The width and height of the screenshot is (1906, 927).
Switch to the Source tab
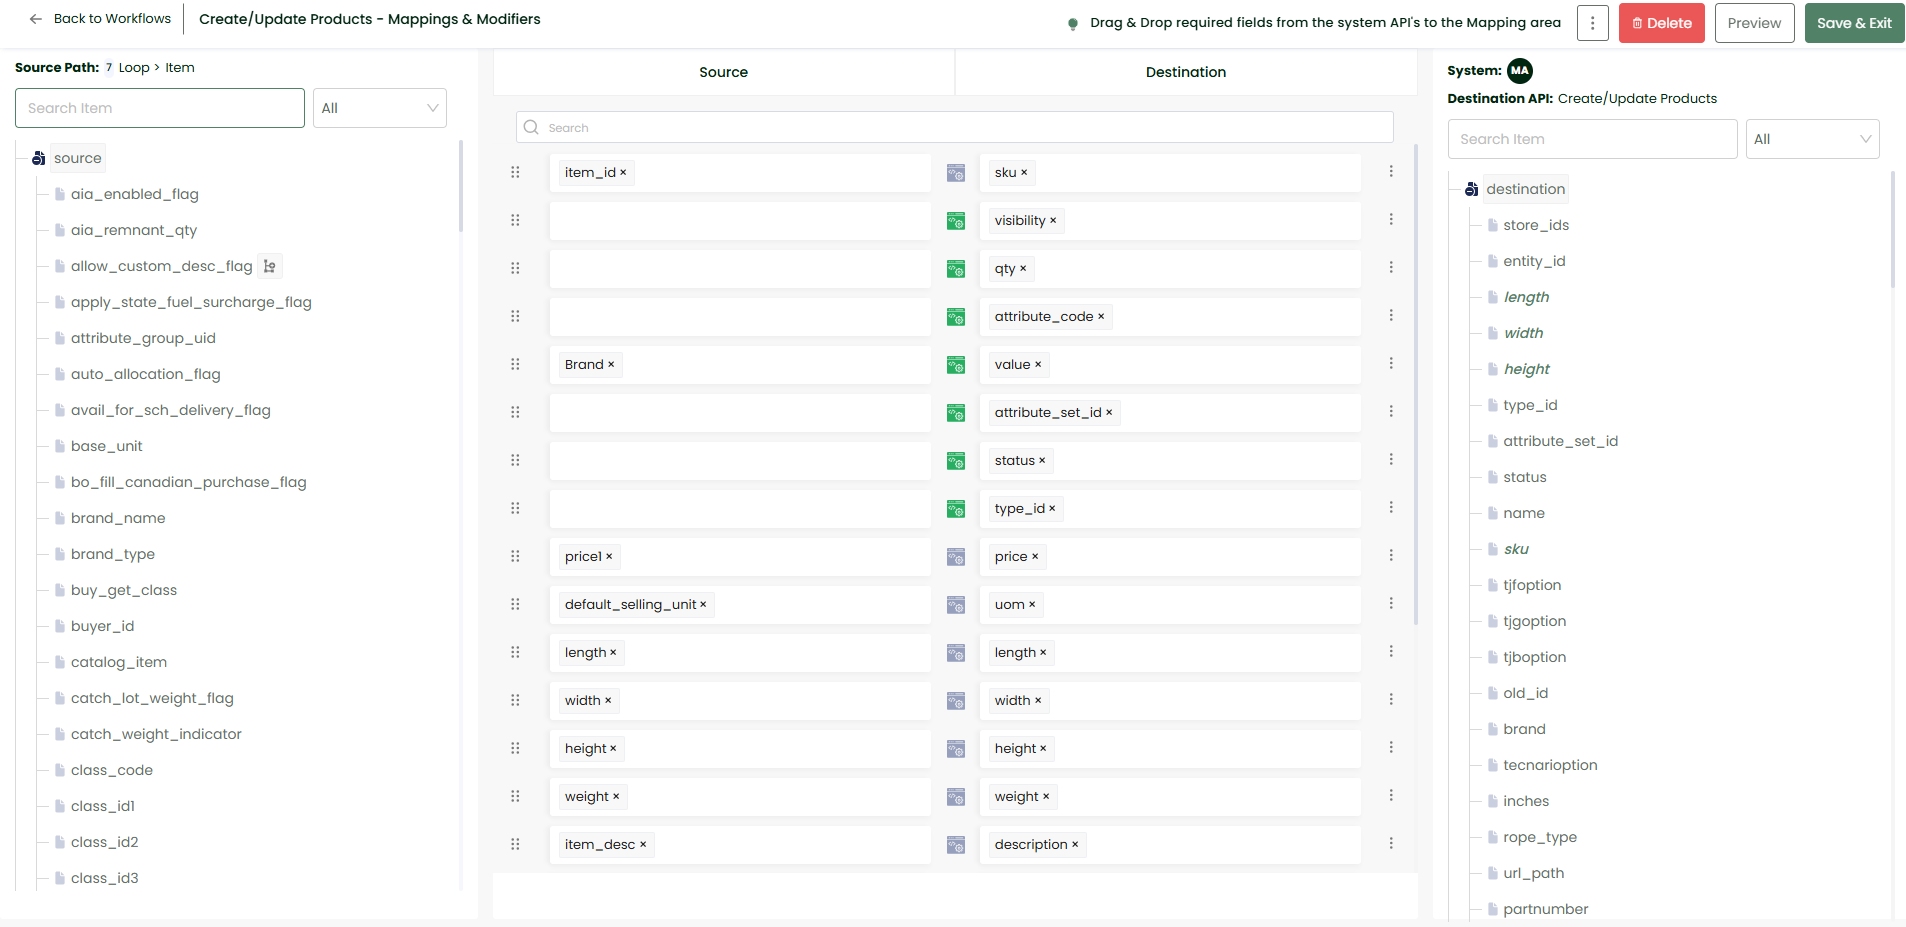pyautogui.click(x=723, y=72)
